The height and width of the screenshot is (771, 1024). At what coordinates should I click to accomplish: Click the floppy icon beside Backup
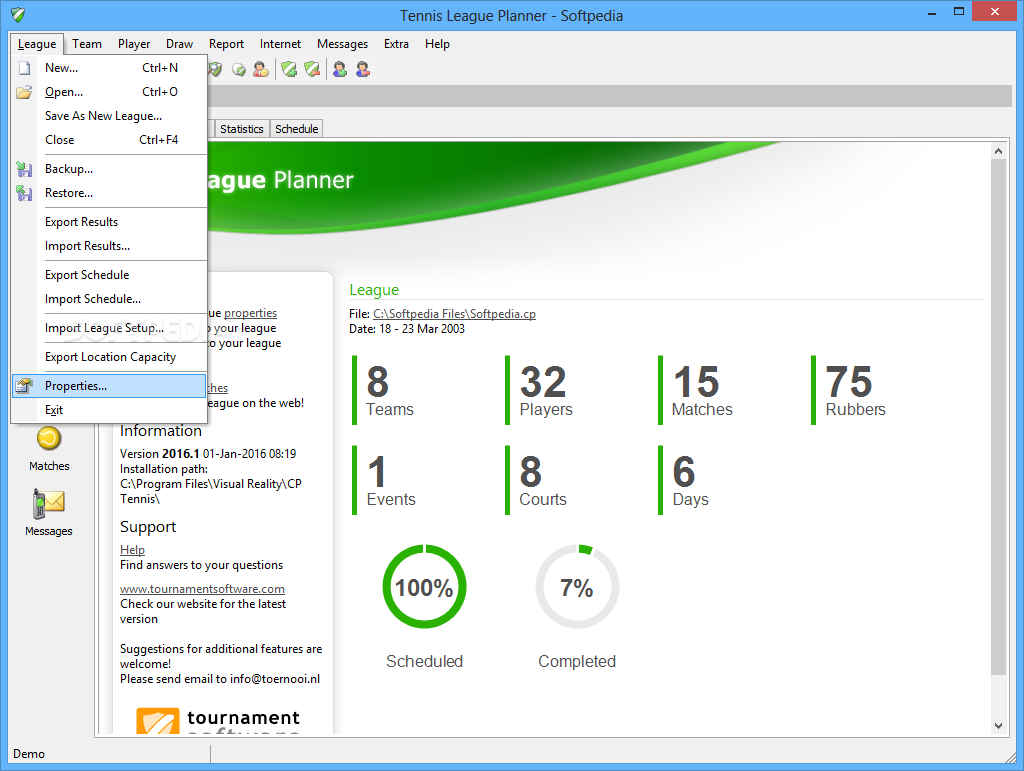click(x=24, y=169)
